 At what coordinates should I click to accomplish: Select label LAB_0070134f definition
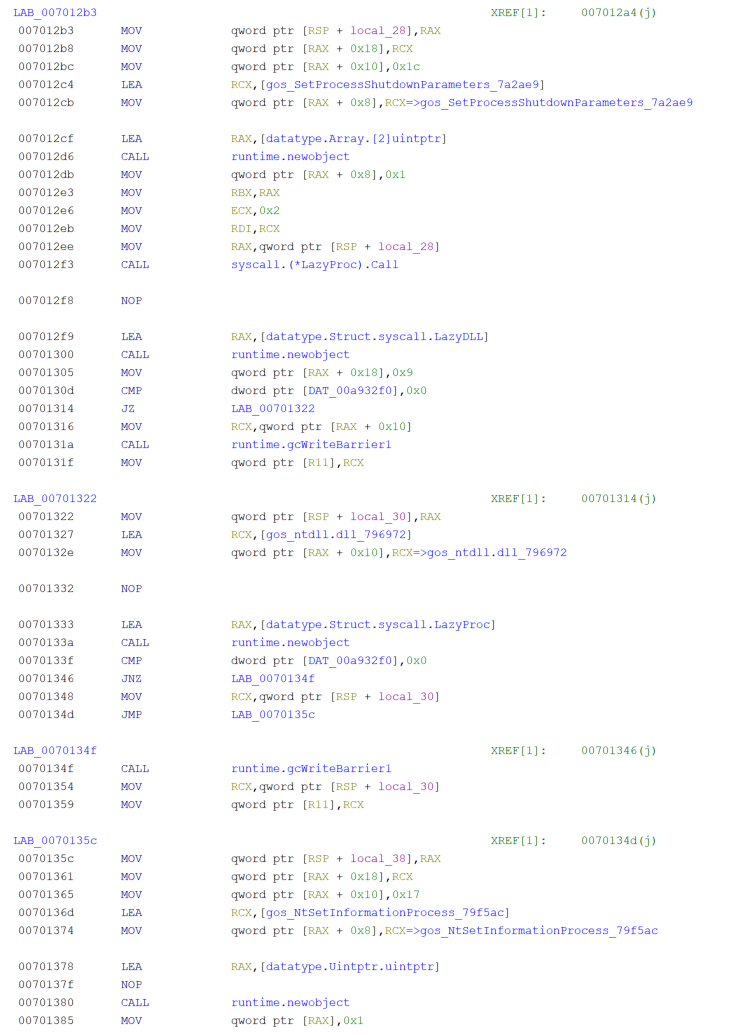(55, 751)
